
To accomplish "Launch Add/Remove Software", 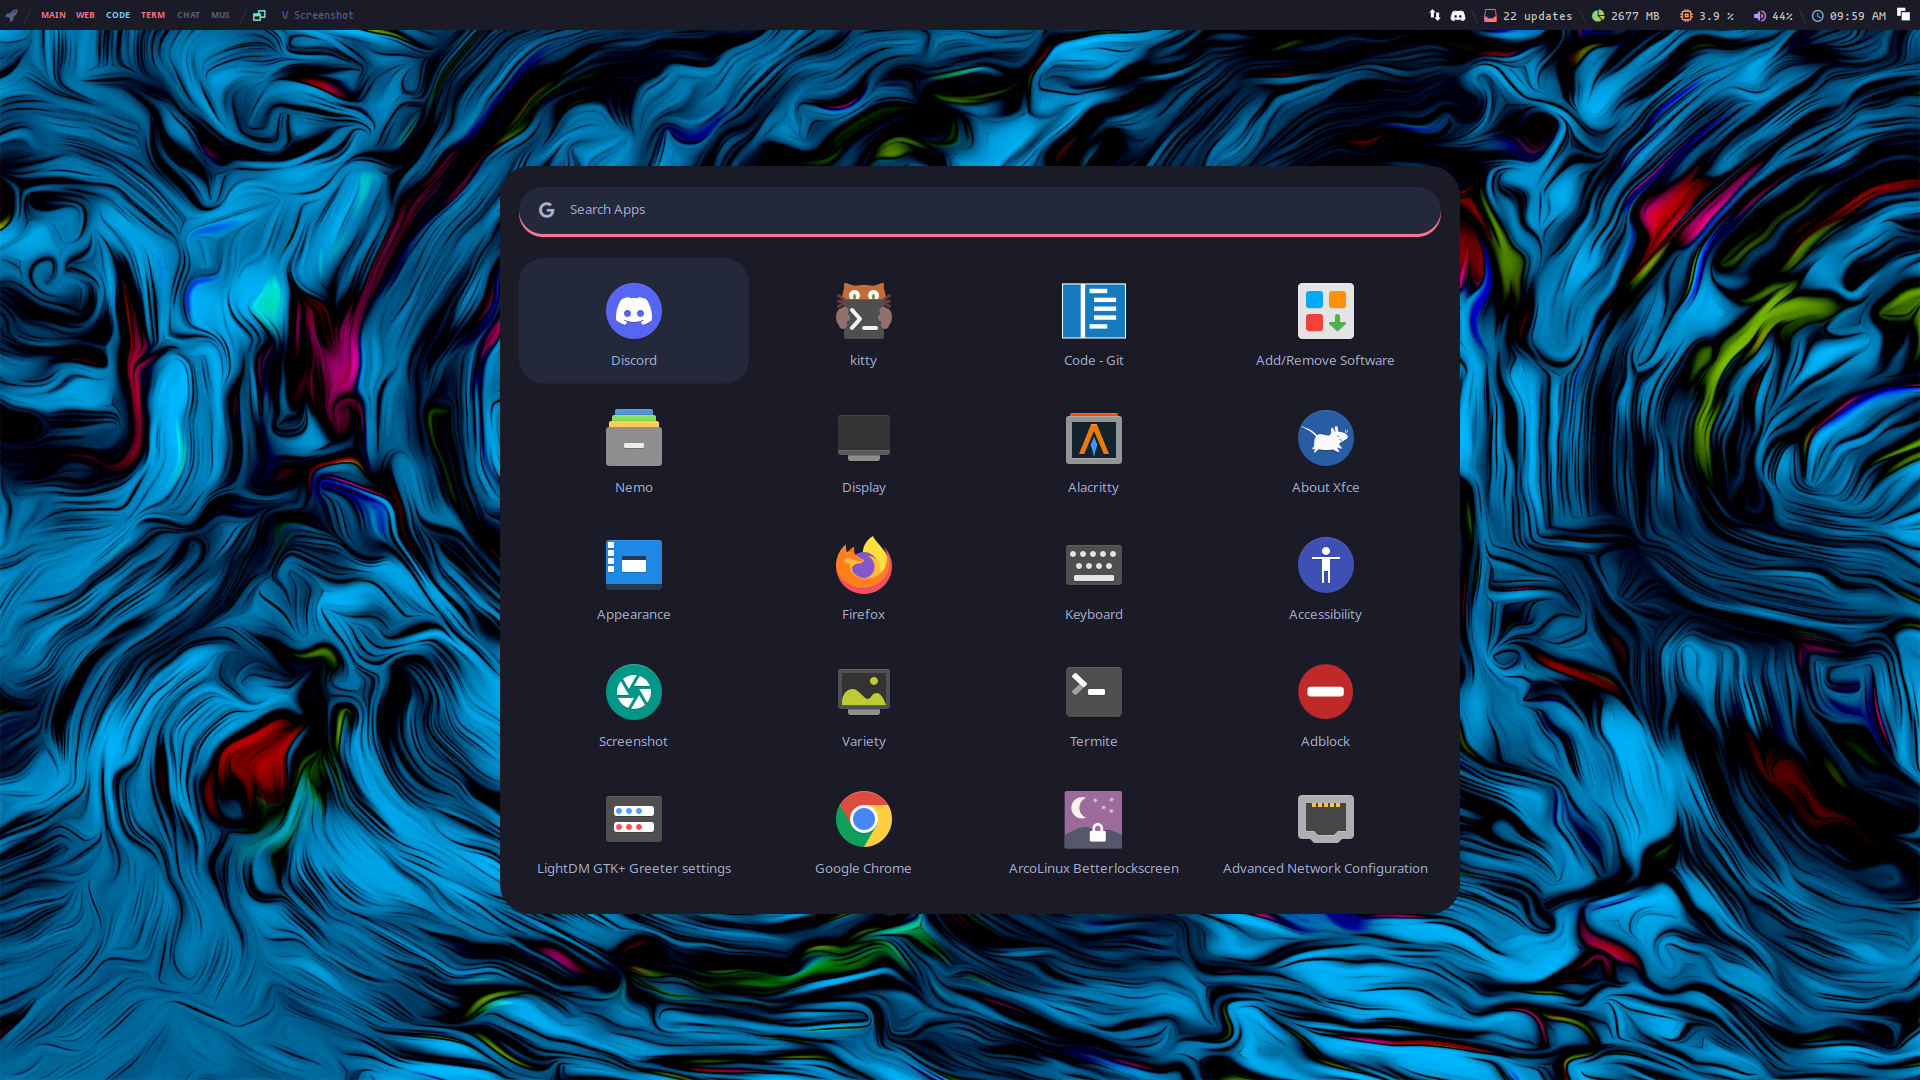I will click(1324, 321).
